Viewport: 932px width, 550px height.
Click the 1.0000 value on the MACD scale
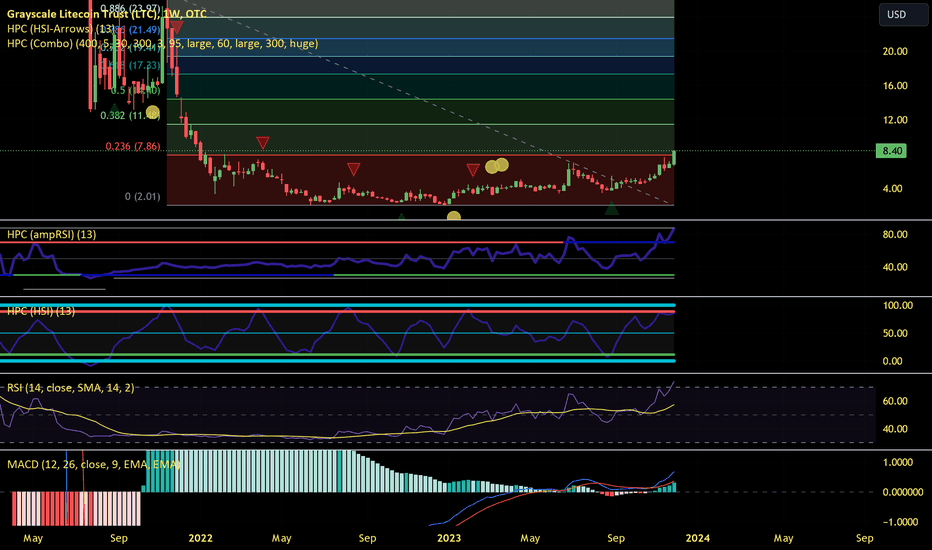tap(898, 462)
